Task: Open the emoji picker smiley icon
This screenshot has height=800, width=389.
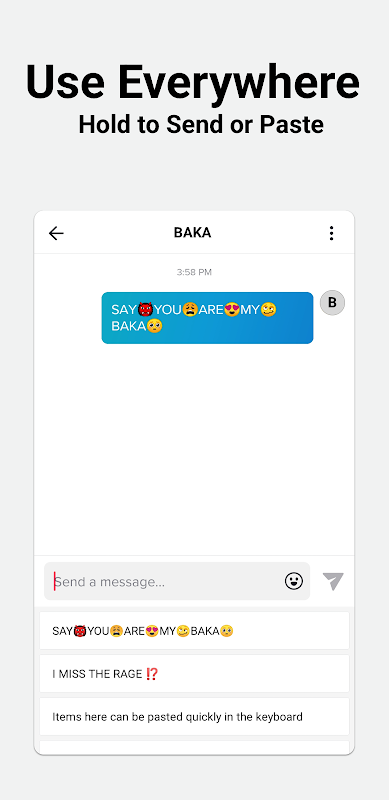Action: pos(294,581)
